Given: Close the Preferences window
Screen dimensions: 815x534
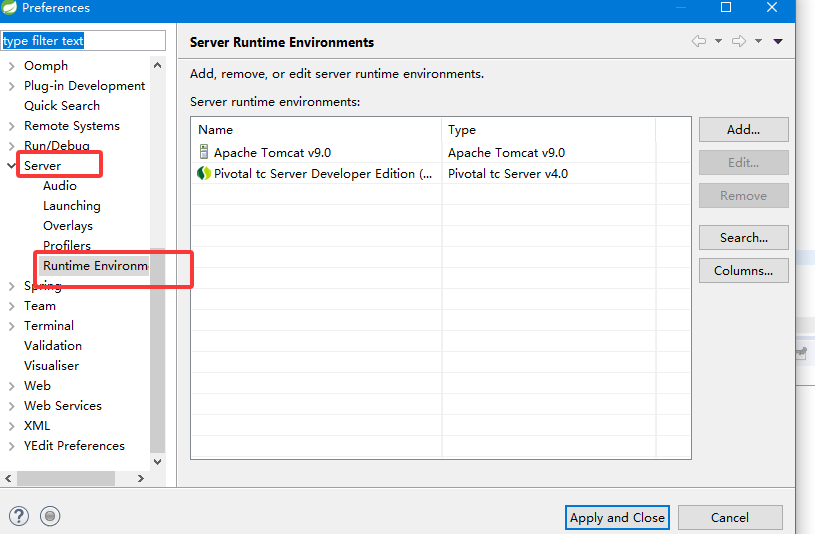Looking at the screenshot, I should (772, 7).
